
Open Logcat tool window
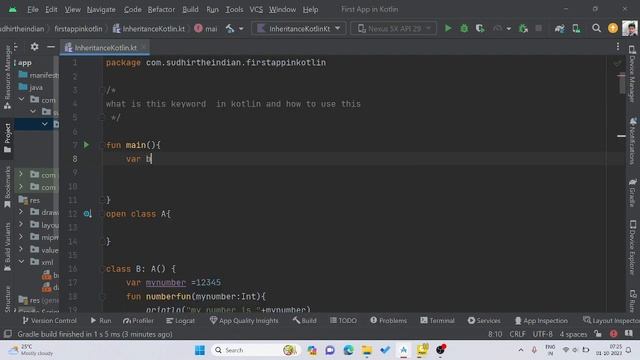pyautogui.click(x=180, y=320)
